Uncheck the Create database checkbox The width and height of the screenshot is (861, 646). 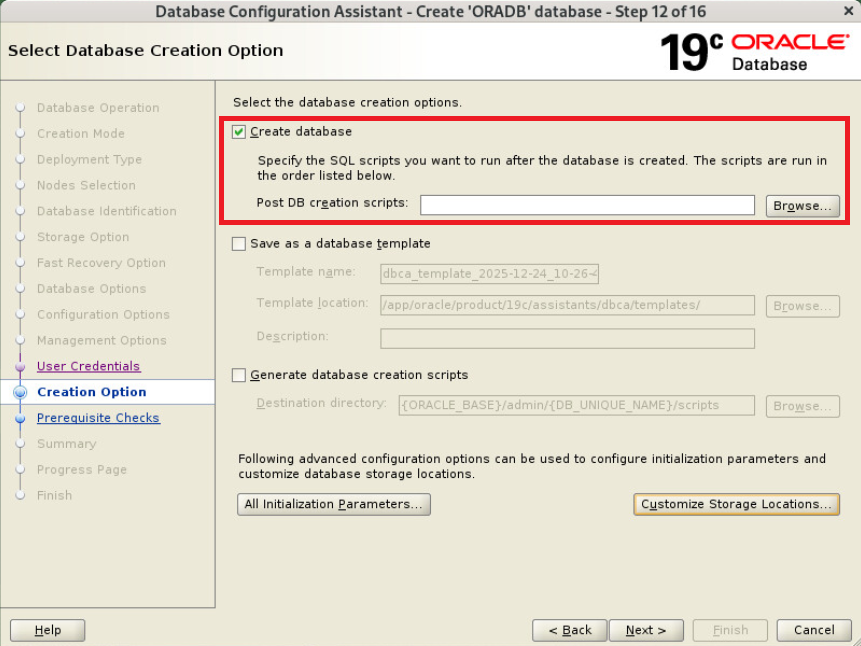click(x=238, y=132)
